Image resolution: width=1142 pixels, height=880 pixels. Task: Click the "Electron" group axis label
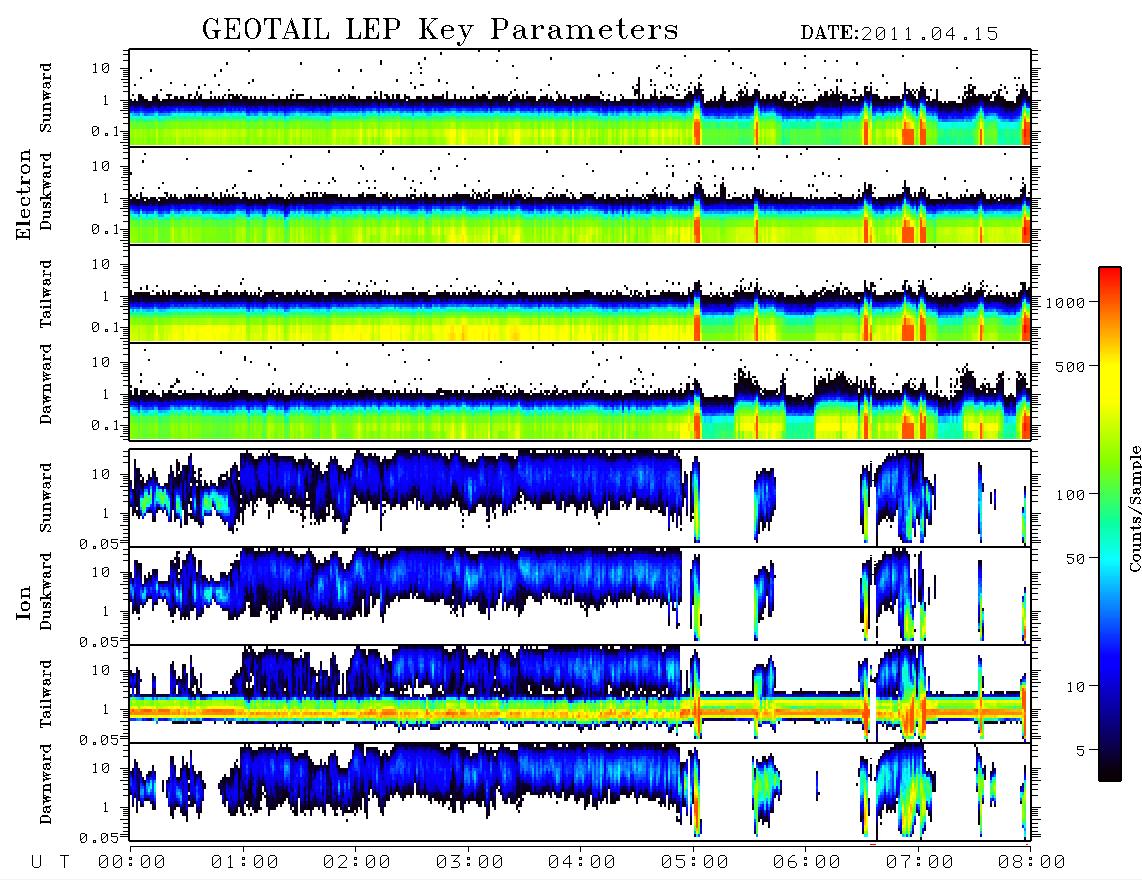(23, 194)
